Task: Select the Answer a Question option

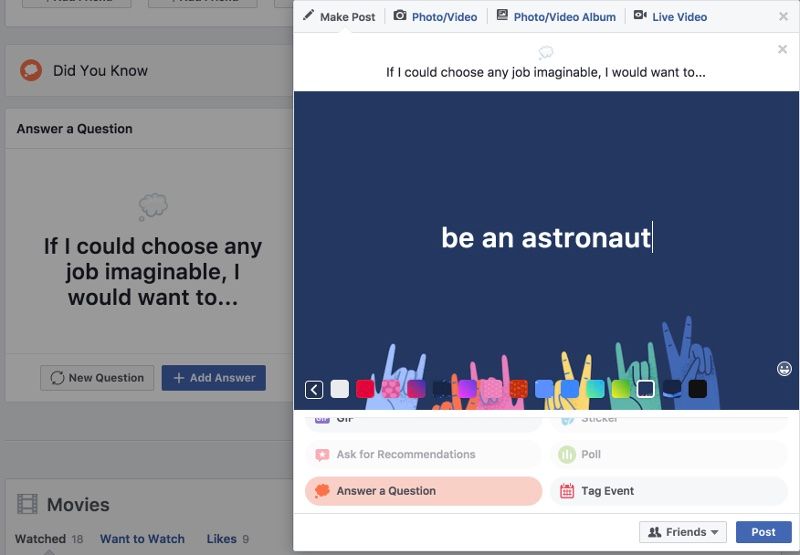Action: 423,491
